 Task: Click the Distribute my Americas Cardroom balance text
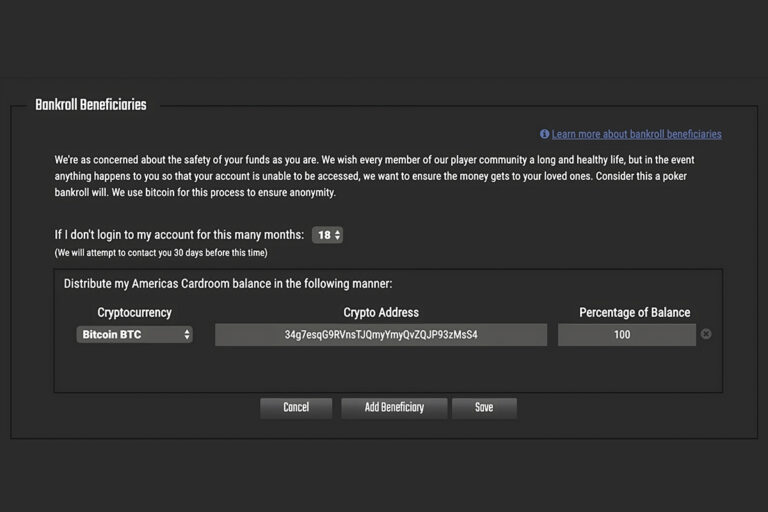(x=228, y=284)
